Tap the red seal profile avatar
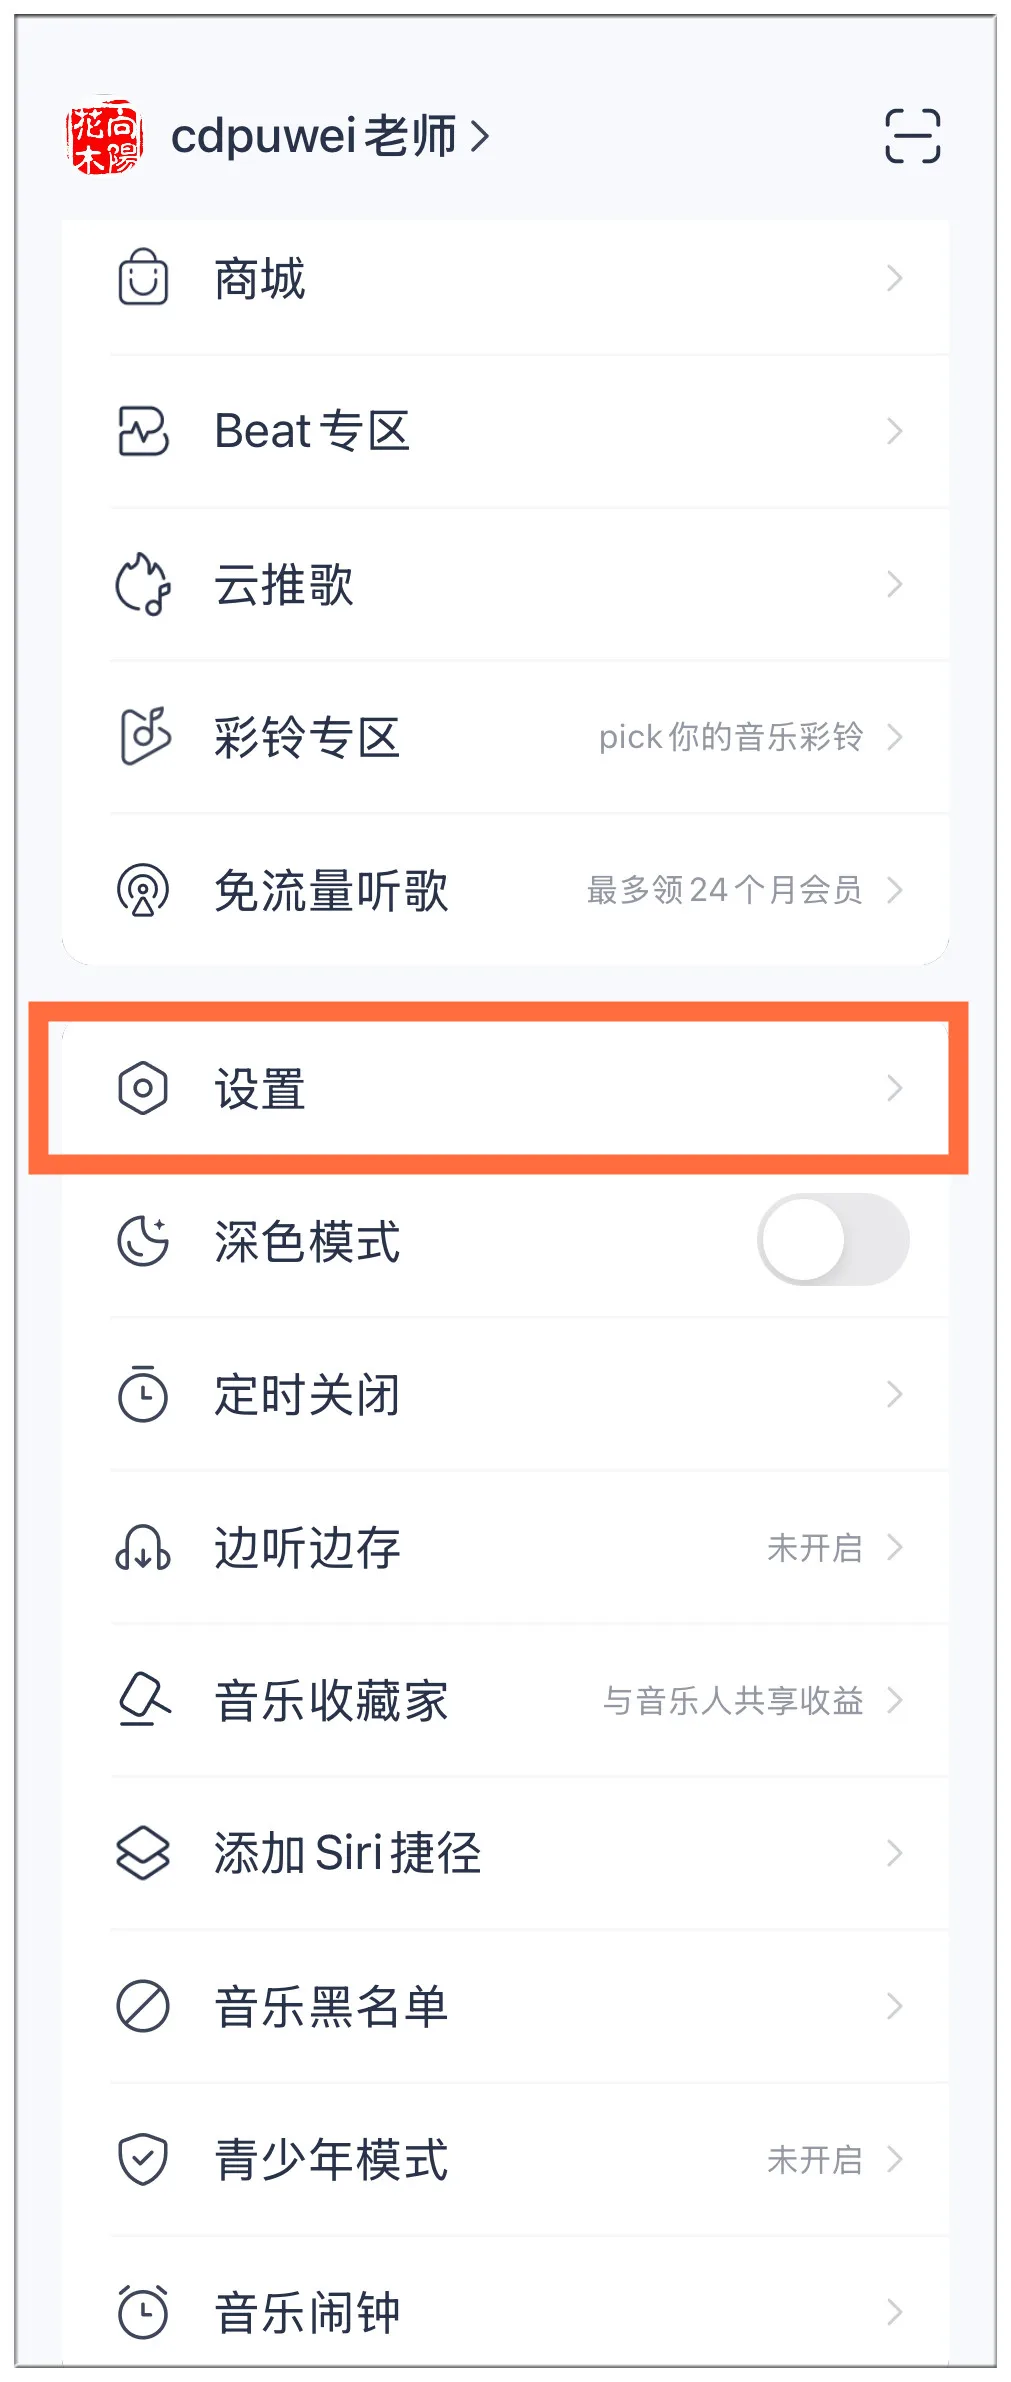1011x2382 pixels. [x=105, y=136]
